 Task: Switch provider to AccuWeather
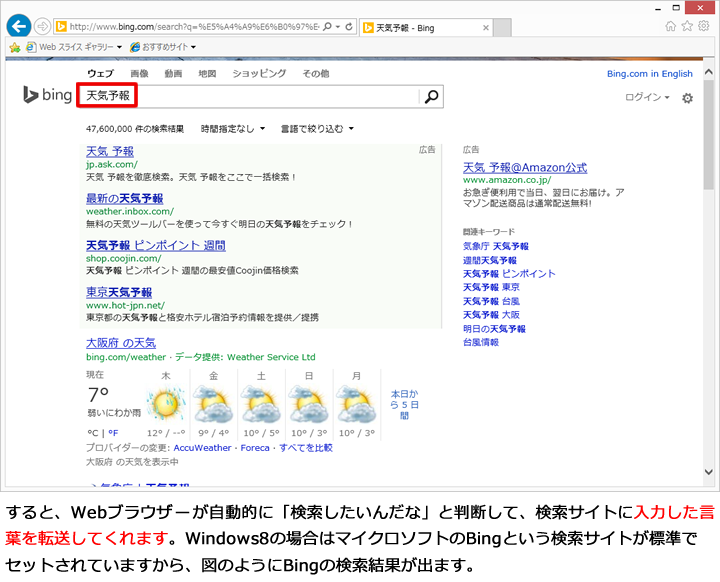(202, 448)
